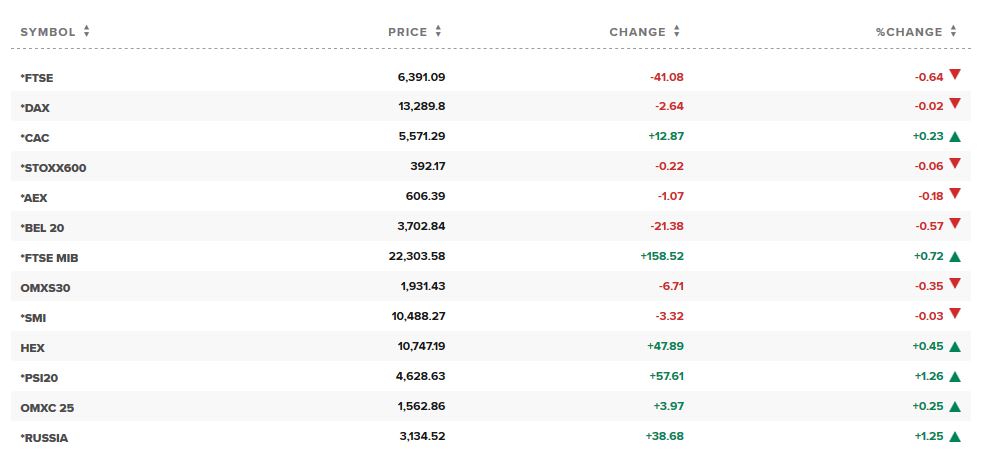Open the *DAX symbol link
Image resolution: width=986 pixels, height=469 pixels.
35,108
